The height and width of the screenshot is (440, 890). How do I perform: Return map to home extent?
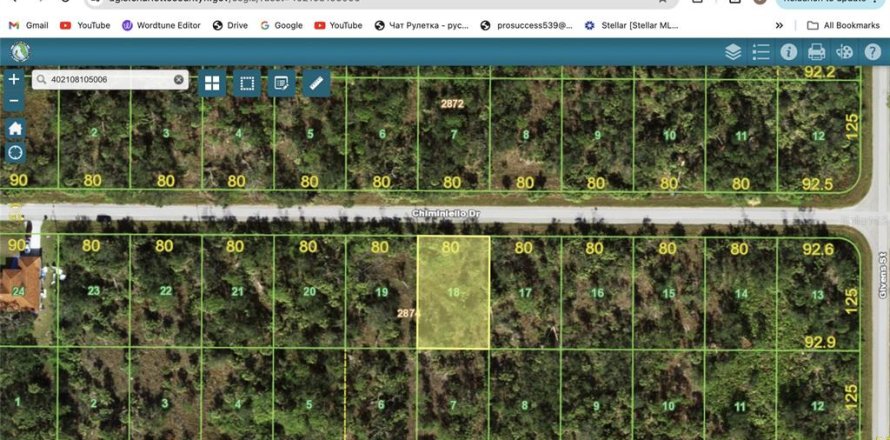point(15,128)
